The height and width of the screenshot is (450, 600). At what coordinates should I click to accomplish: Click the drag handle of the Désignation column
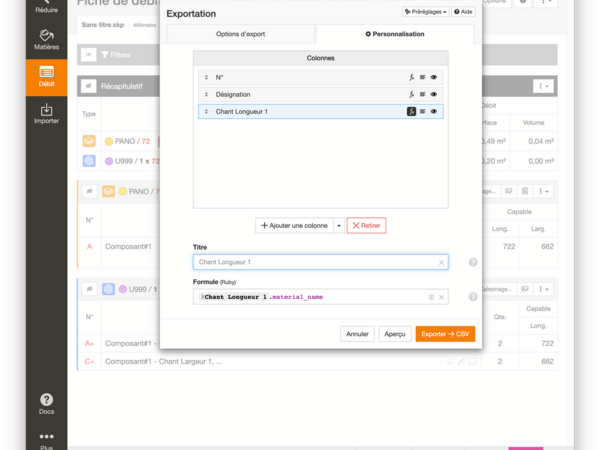click(x=206, y=94)
